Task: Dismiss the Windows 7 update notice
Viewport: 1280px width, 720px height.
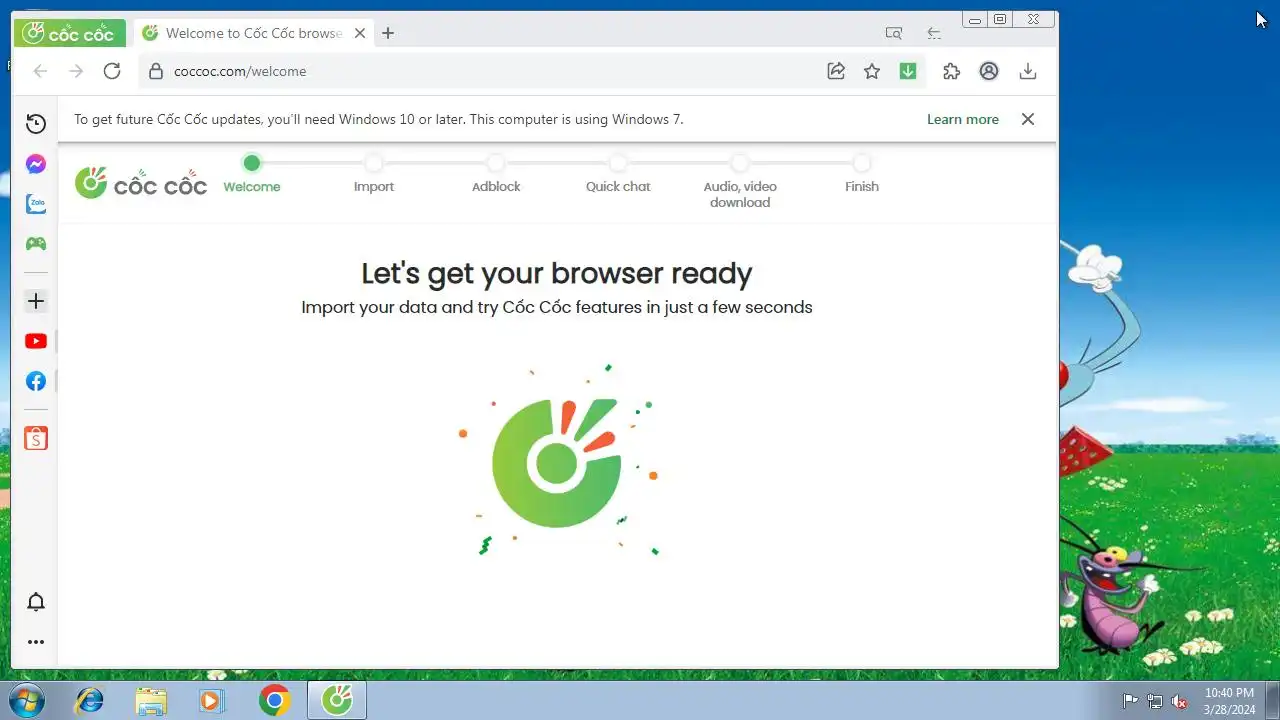Action: tap(1027, 119)
